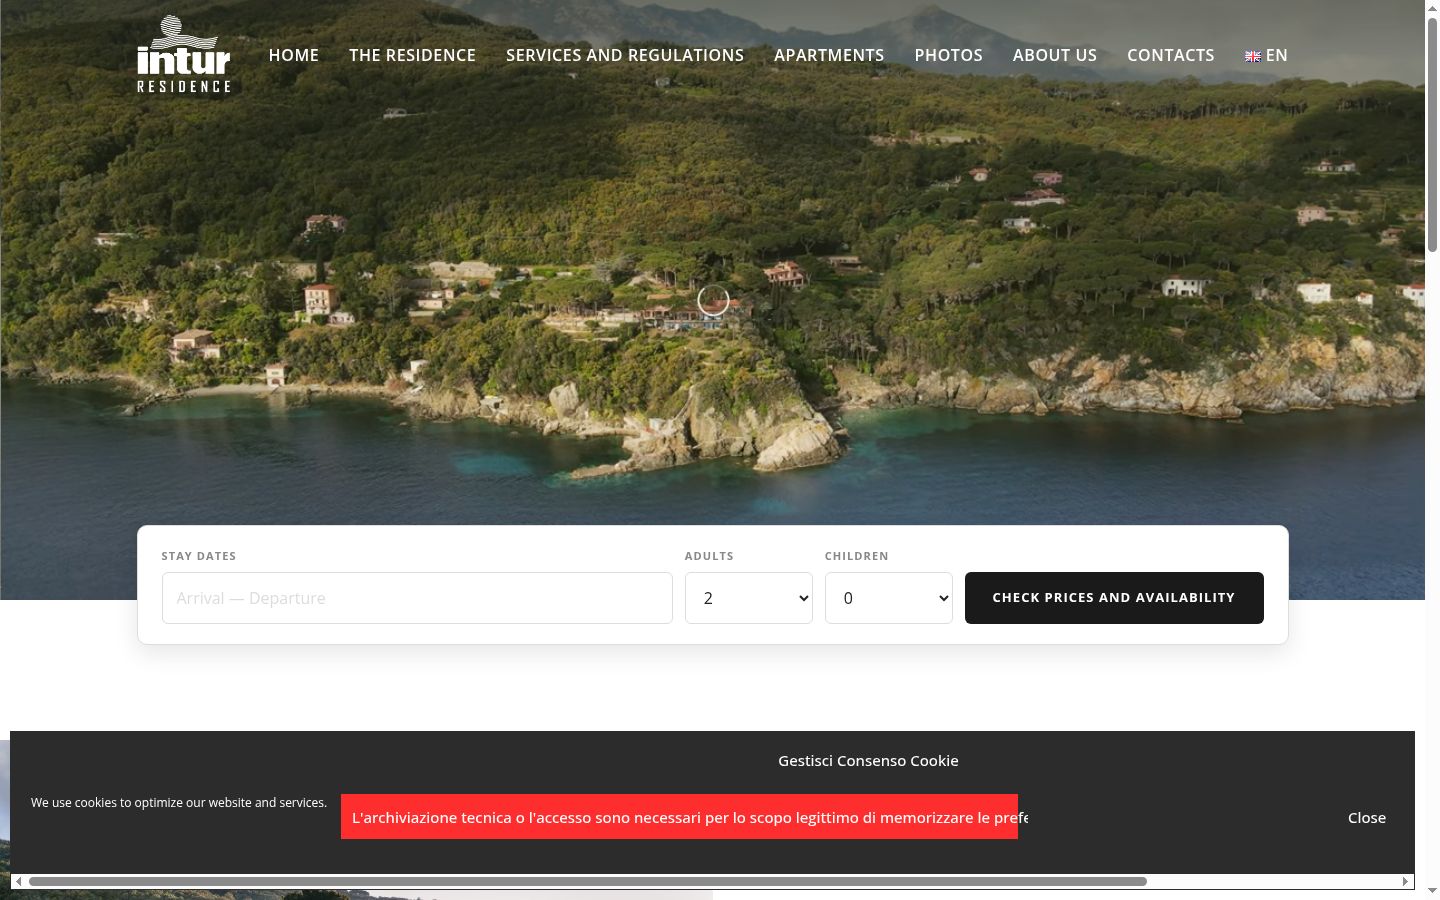This screenshot has width=1440, height=900.
Task: Click the red technical storage cookie notice
Action: click(x=679, y=817)
